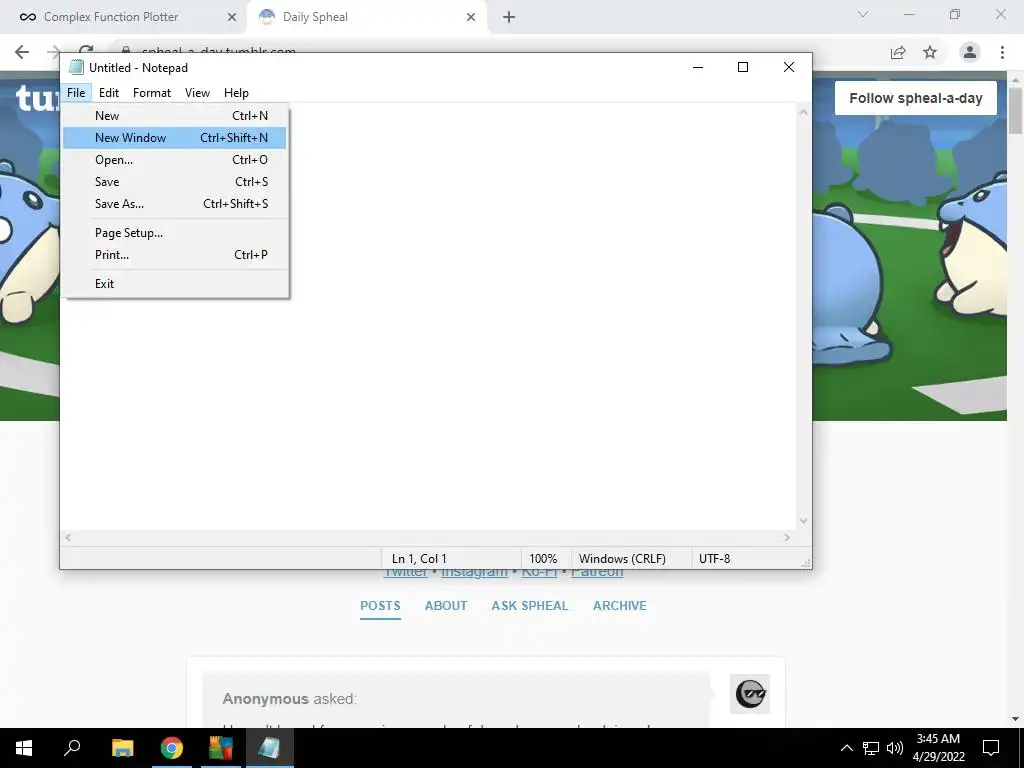Close the Complex Function Plotter tab

pyautogui.click(x=232, y=18)
